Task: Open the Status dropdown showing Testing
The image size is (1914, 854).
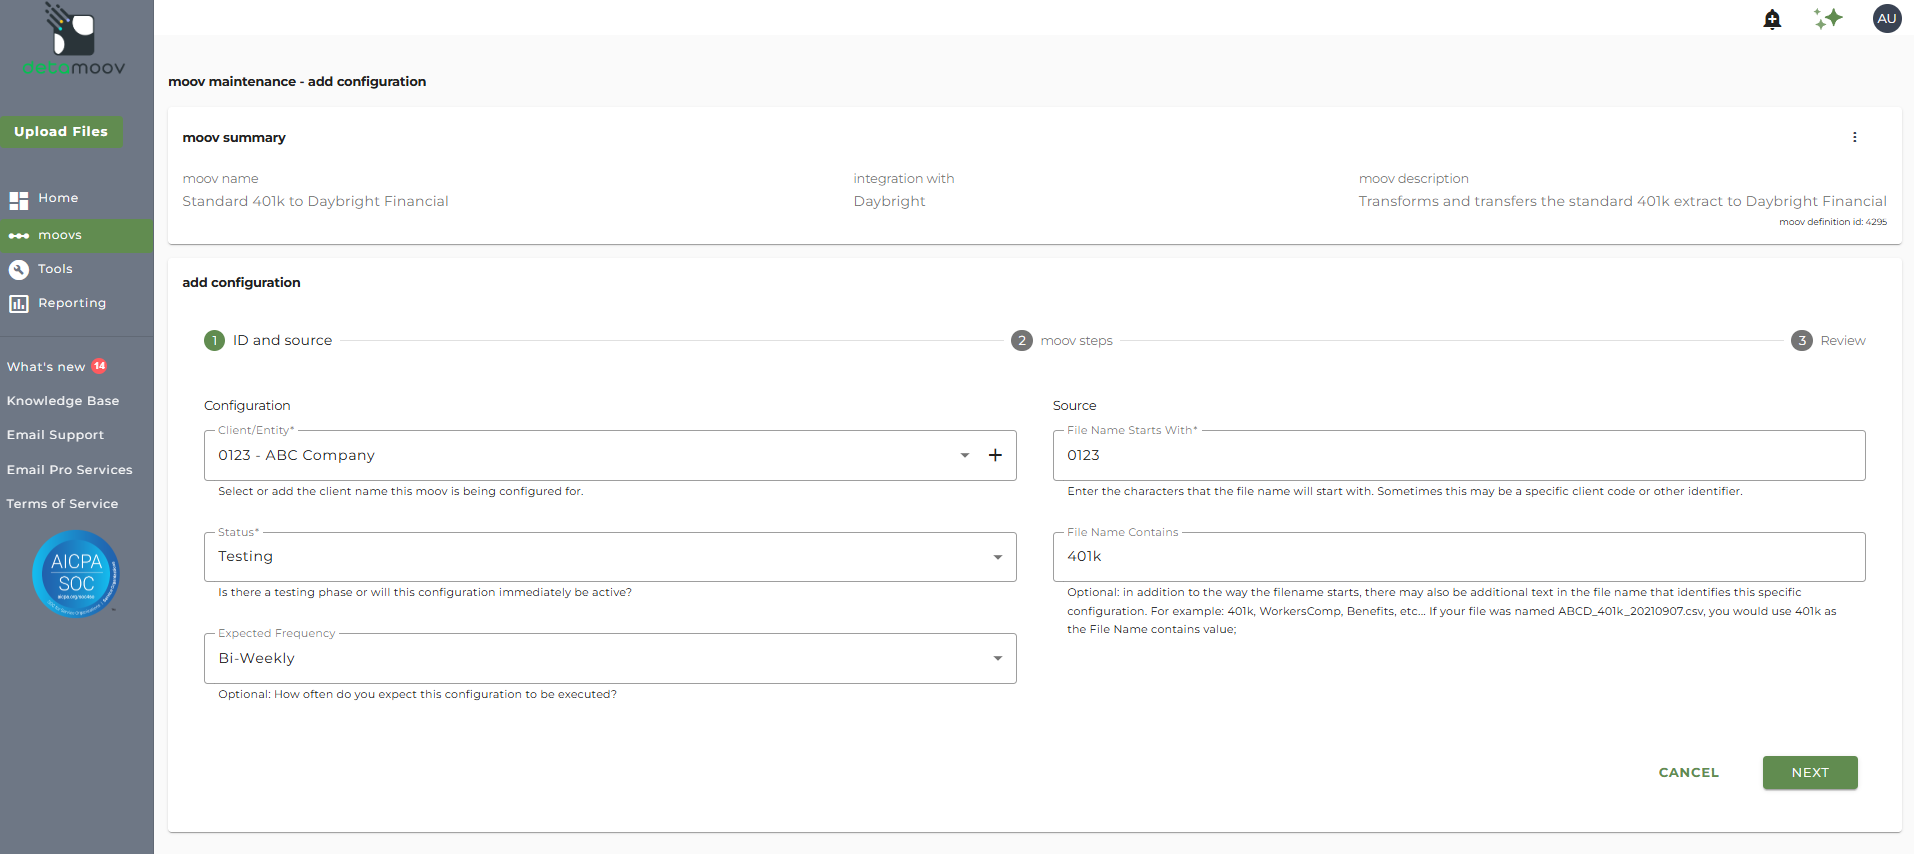Action: pyautogui.click(x=997, y=558)
